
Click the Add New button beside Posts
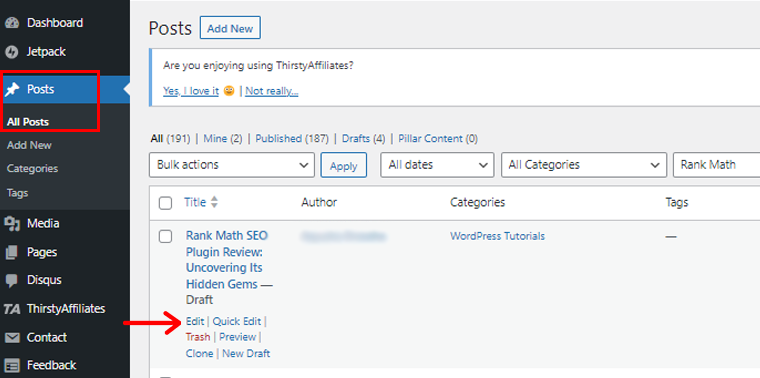coord(230,29)
